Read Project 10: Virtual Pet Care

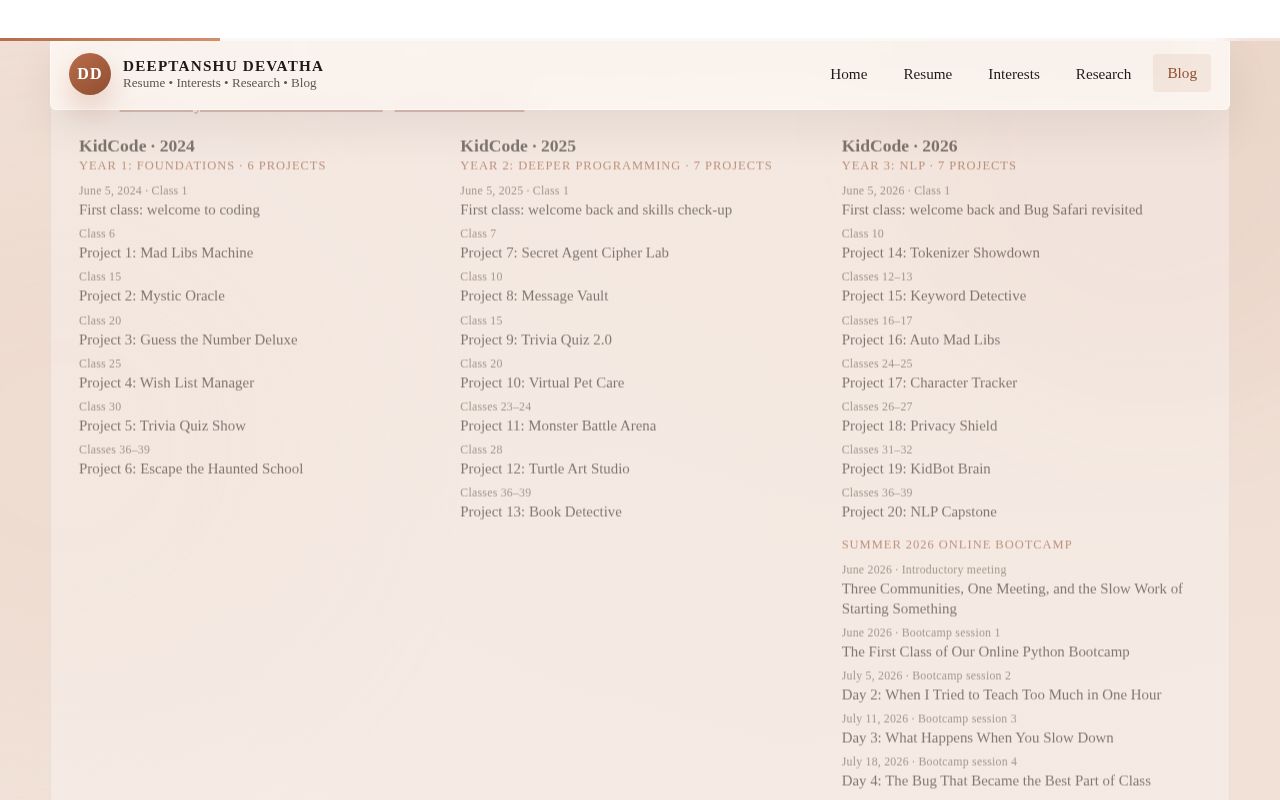click(x=542, y=383)
